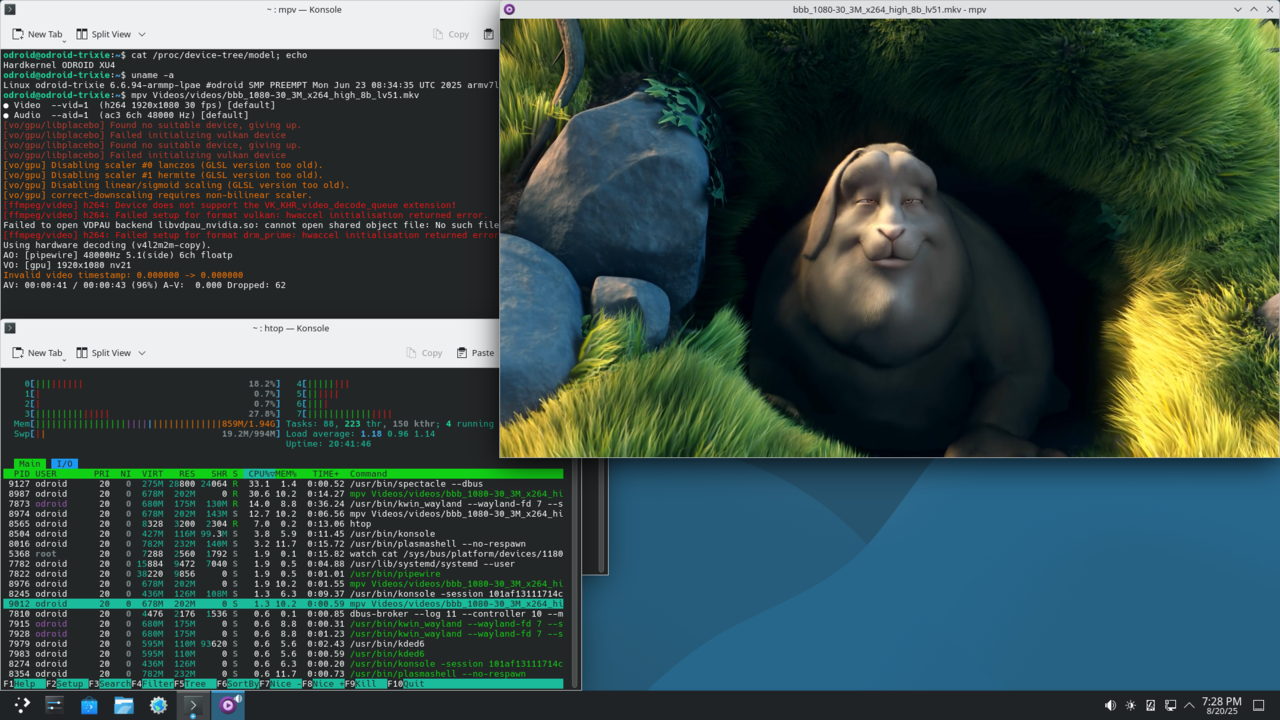Switch to the I/O tab in htop

[63, 464]
